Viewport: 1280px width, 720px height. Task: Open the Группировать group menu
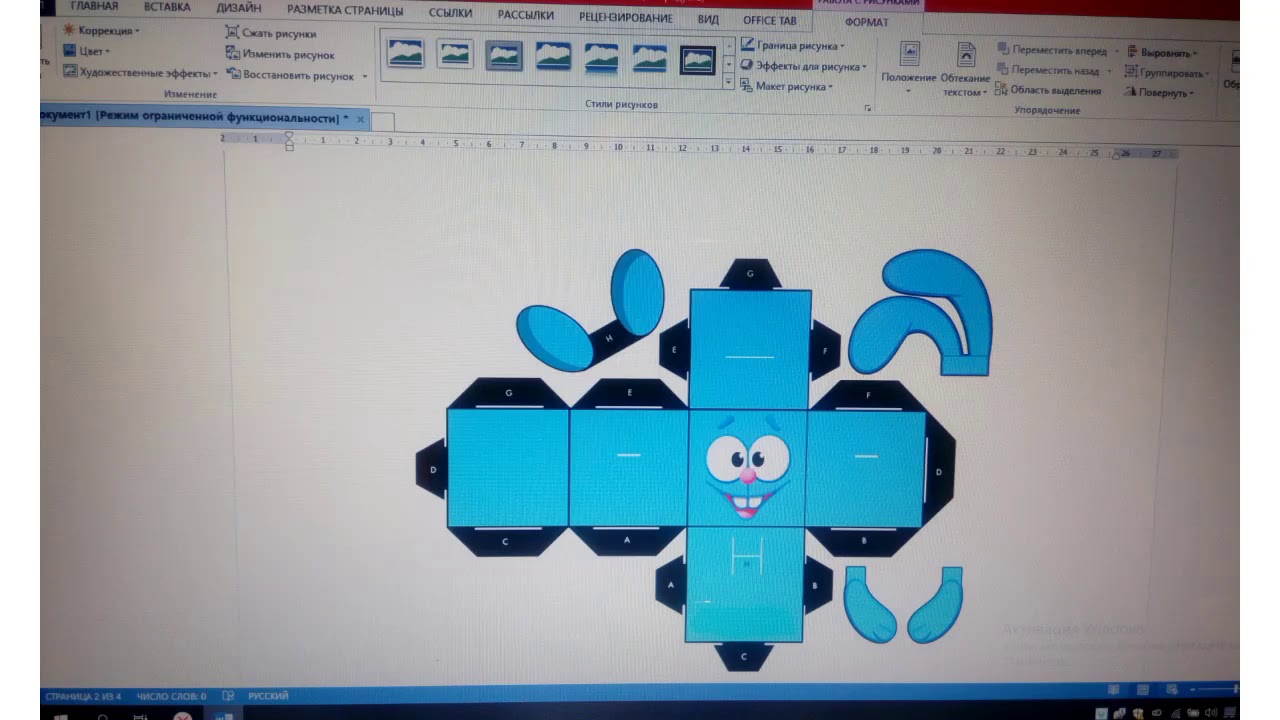click(1166, 72)
